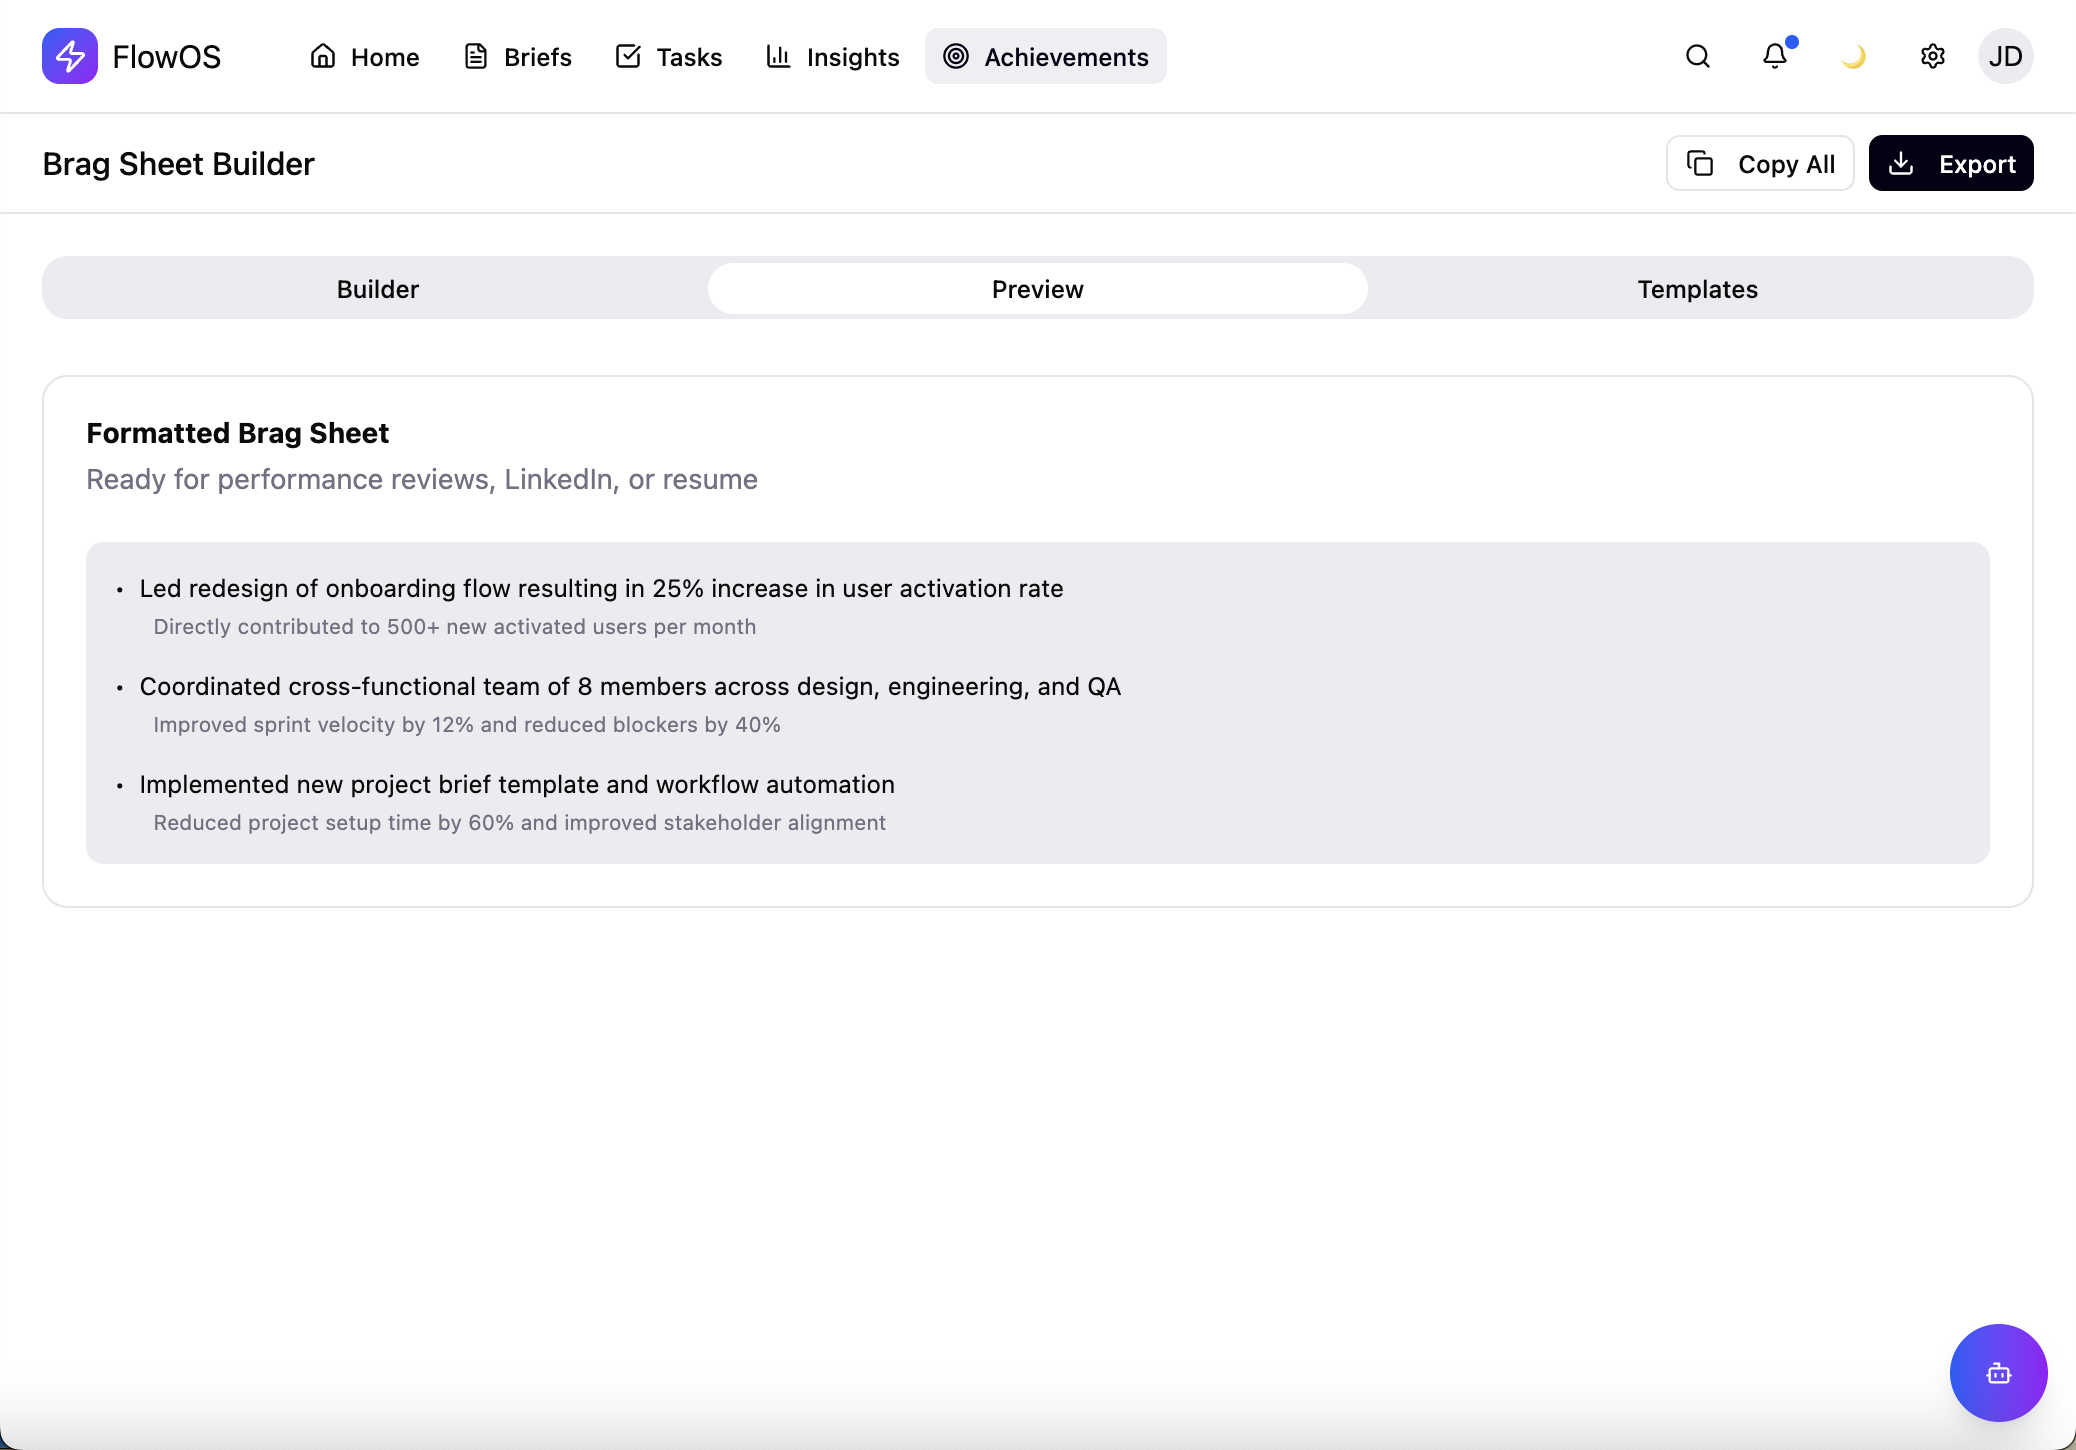Open the AI assistant bot button

(1998, 1373)
